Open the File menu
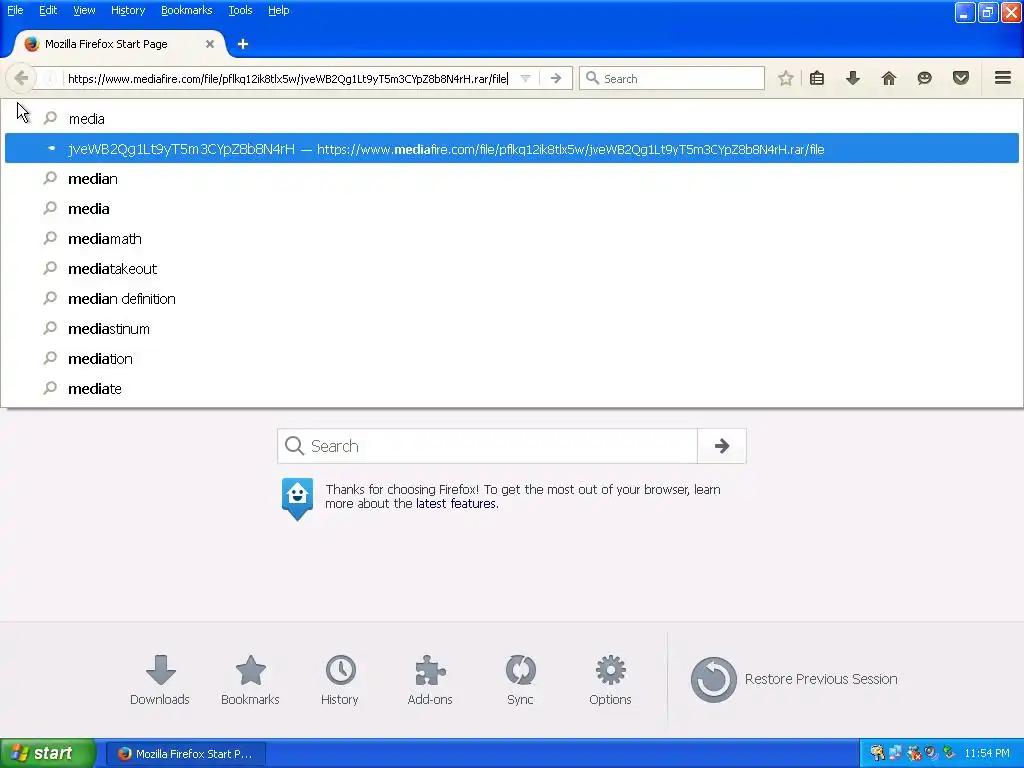The height and width of the screenshot is (768, 1024). (15, 10)
